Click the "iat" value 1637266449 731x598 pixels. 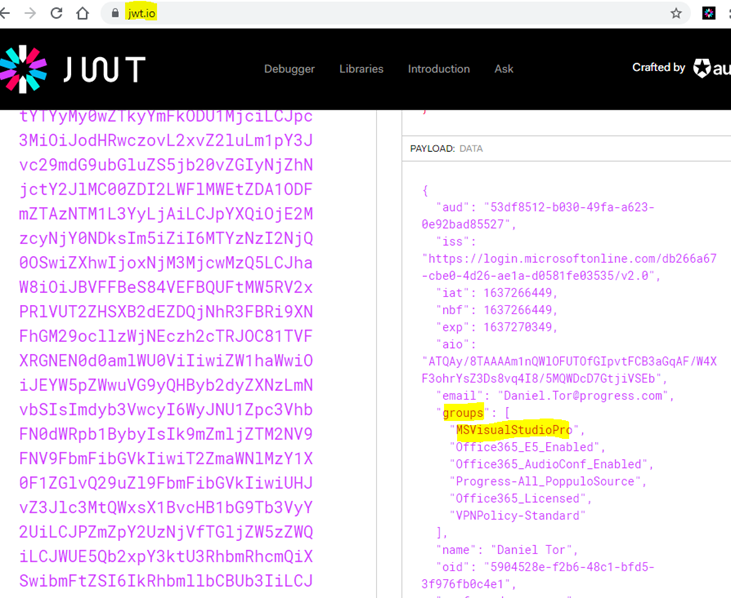point(517,293)
